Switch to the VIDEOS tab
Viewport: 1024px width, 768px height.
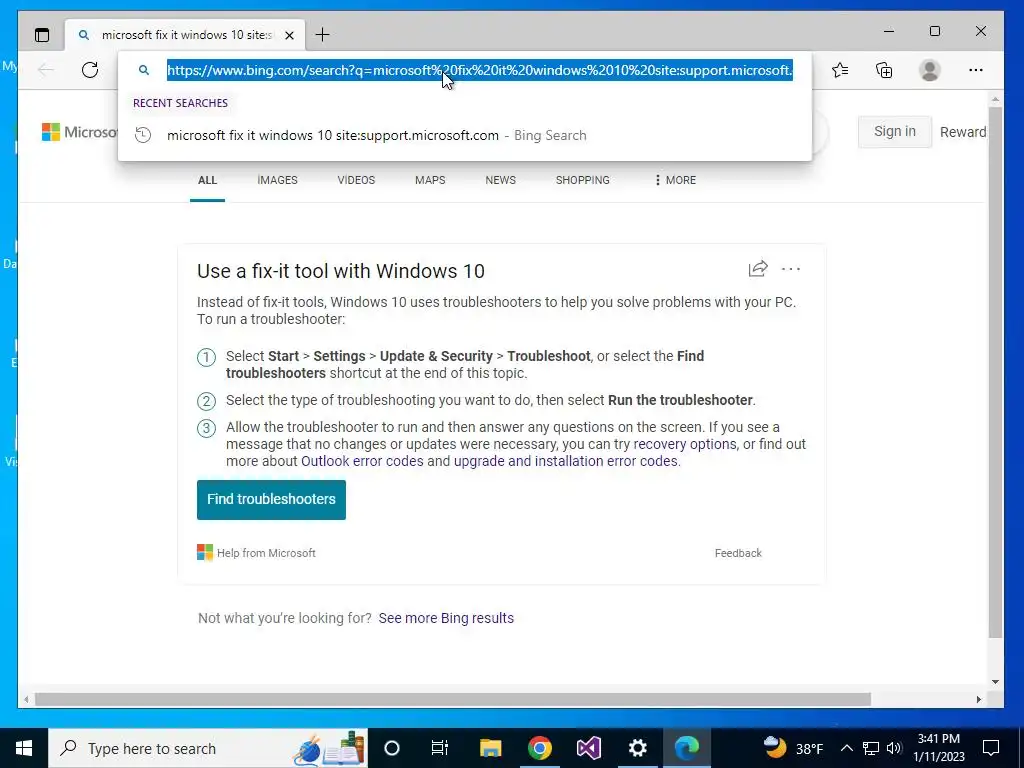356,180
